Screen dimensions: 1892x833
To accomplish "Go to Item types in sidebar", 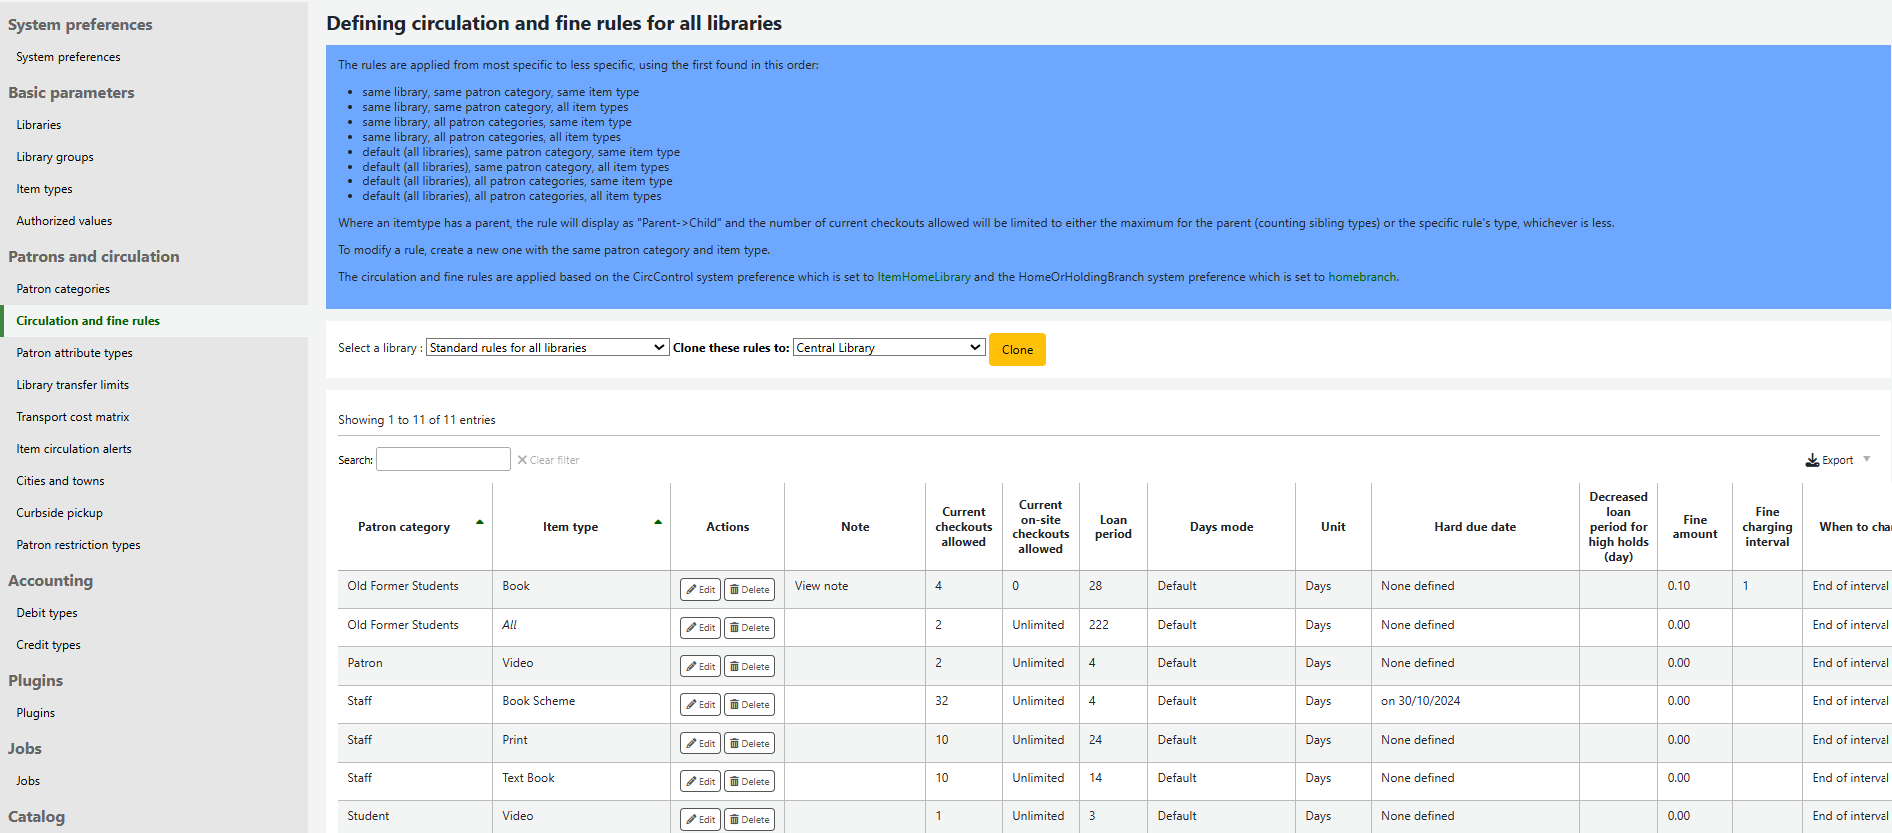I will click(44, 189).
